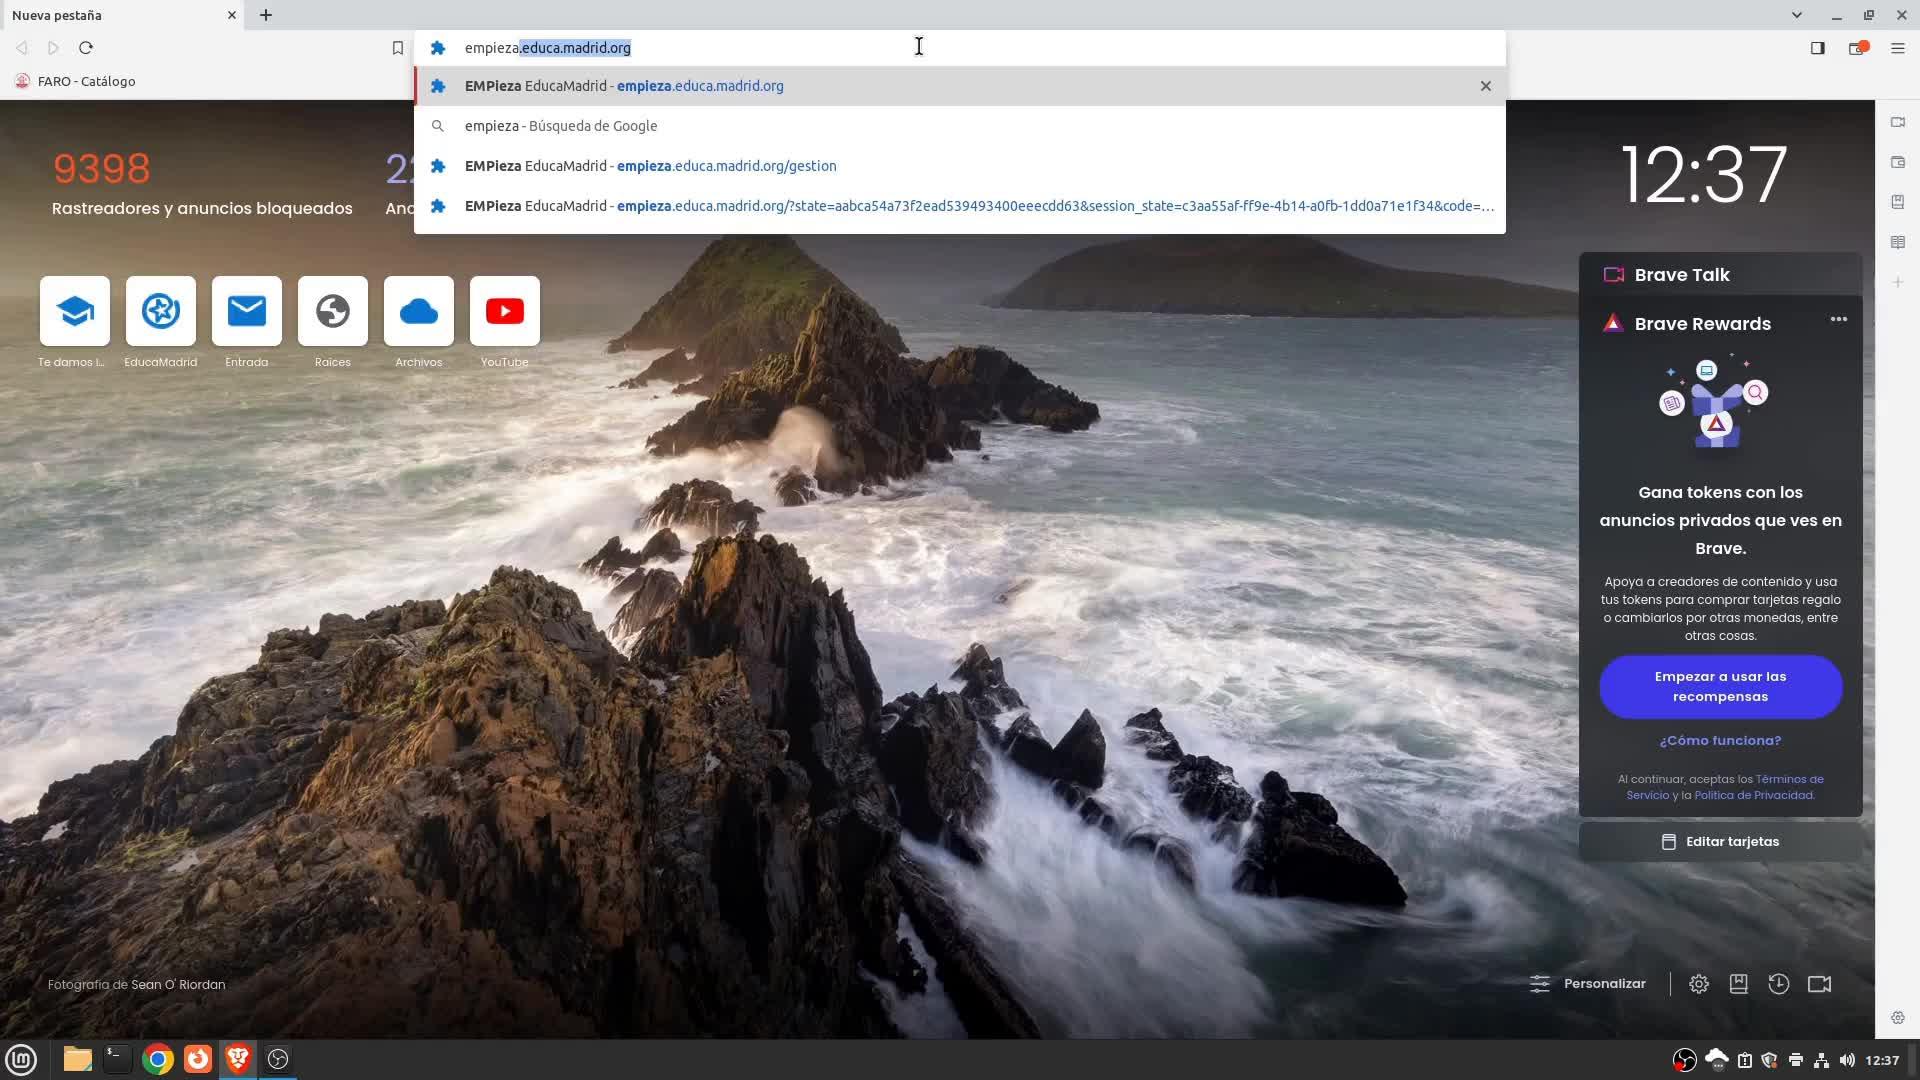This screenshot has height=1080, width=1920.
Task: Open the Raices shortcut tile
Action: point(332,311)
